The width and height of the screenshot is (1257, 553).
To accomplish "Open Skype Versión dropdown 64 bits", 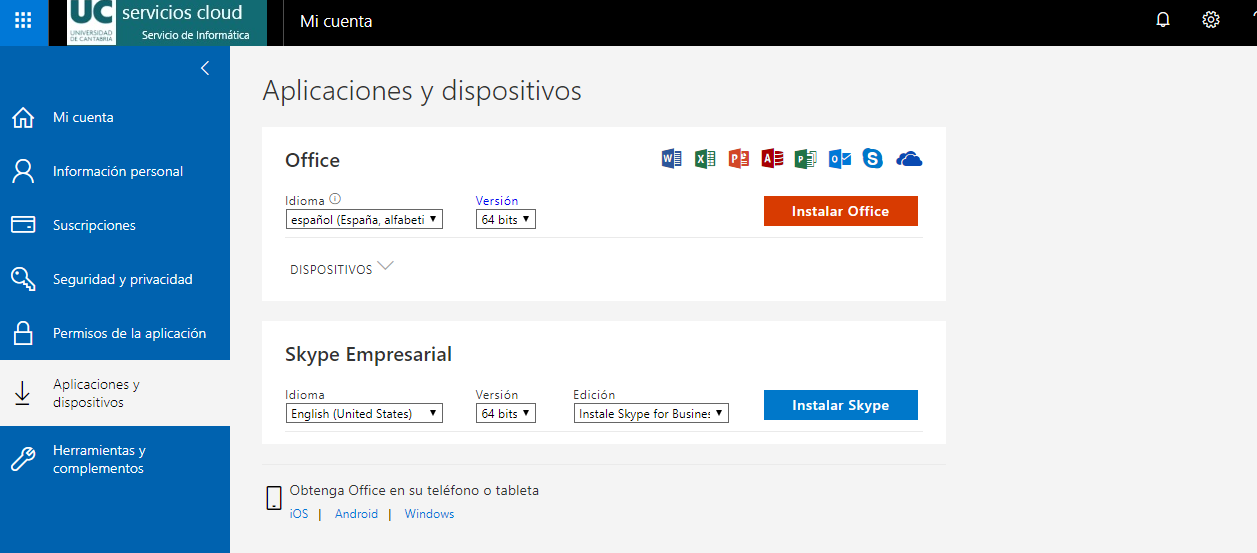I will pos(506,413).
